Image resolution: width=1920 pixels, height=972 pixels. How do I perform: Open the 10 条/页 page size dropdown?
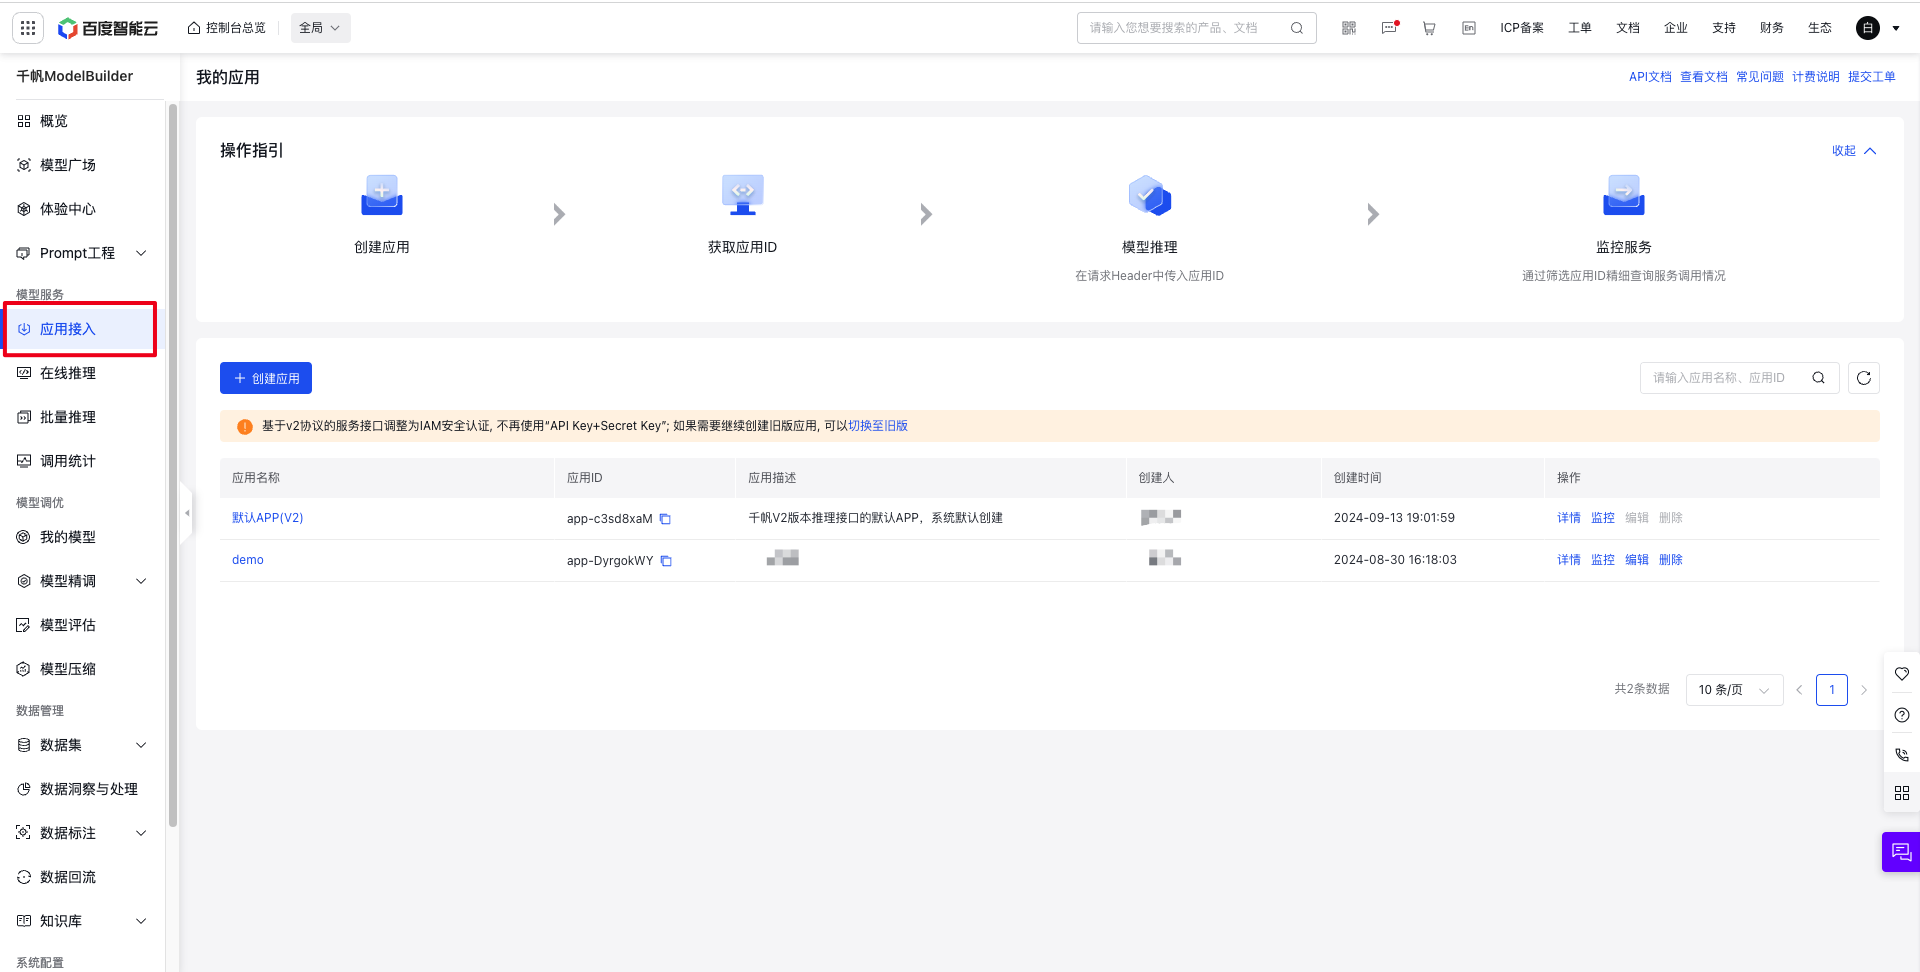(1734, 690)
